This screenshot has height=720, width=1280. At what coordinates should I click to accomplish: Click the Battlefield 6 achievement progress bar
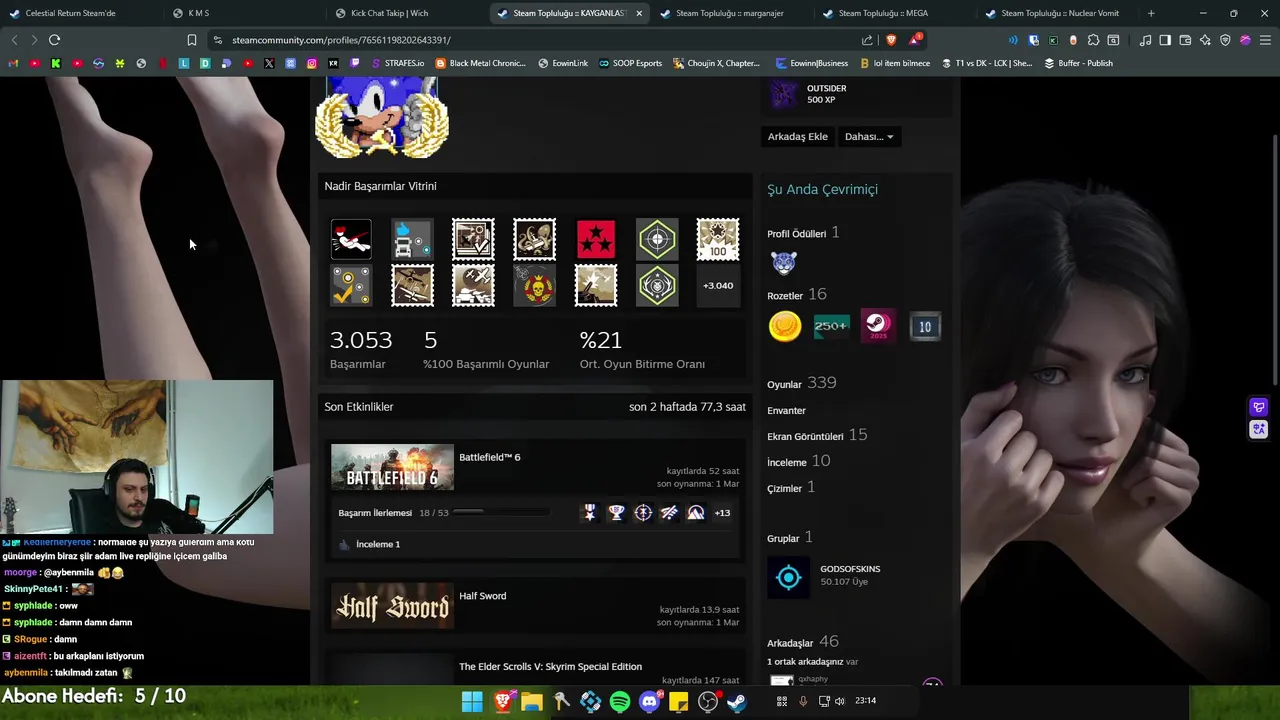(501, 513)
